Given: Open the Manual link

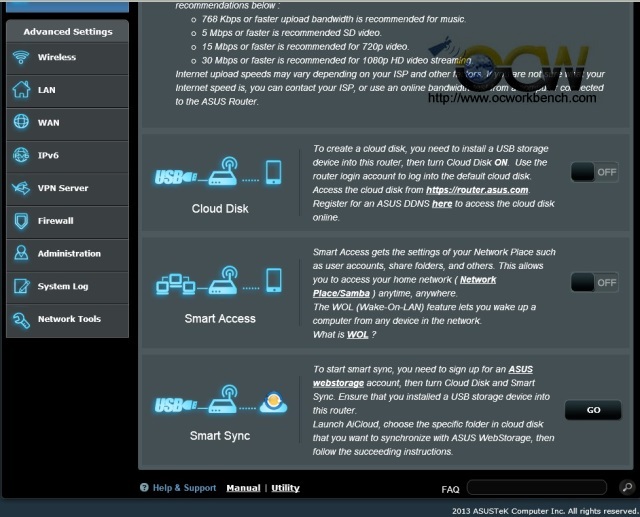Looking at the screenshot, I should coord(243,488).
